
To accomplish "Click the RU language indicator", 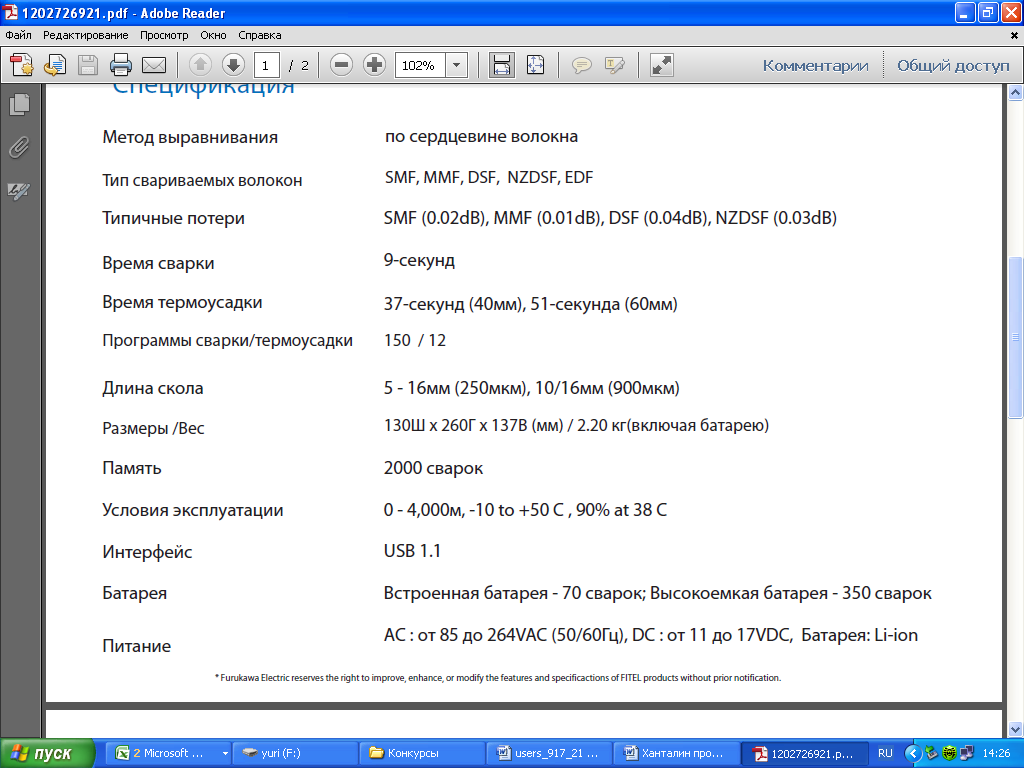I will tap(885, 754).
